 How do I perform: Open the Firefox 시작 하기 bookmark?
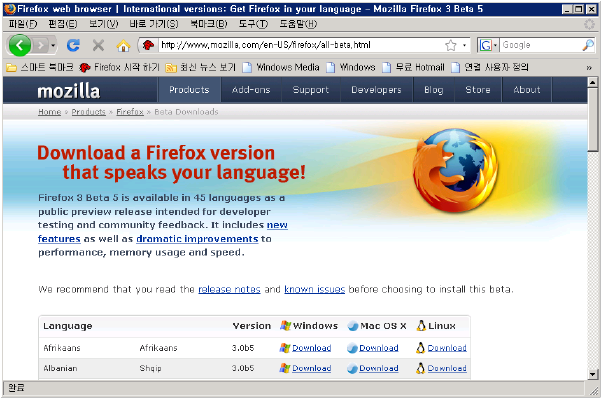click(x=119, y=67)
